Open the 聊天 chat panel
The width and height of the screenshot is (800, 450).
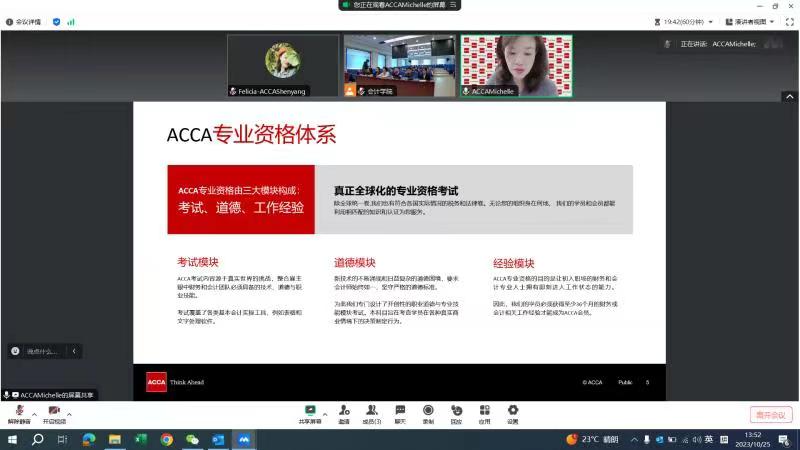[400, 413]
